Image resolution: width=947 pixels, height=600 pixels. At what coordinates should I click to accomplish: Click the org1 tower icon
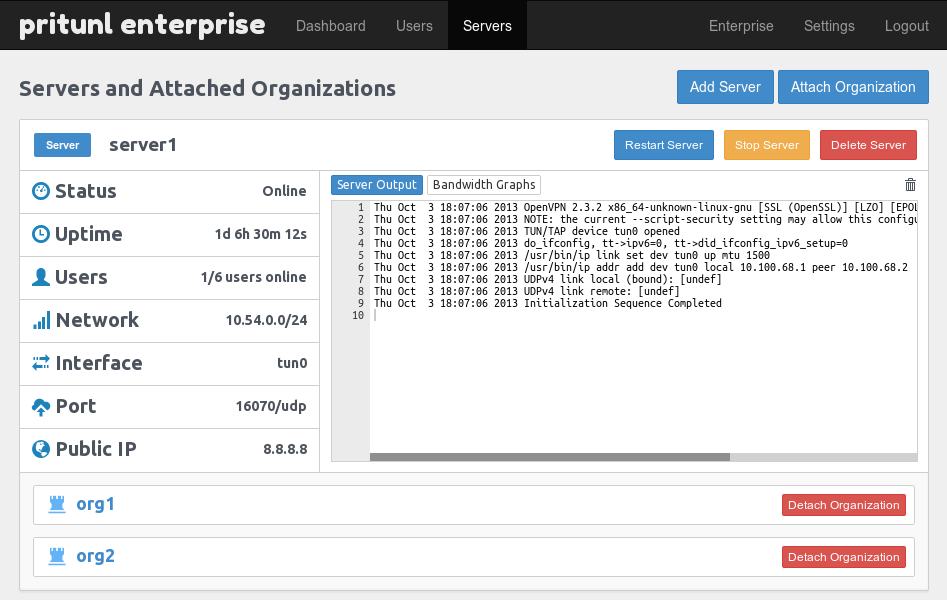[x=56, y=504]
